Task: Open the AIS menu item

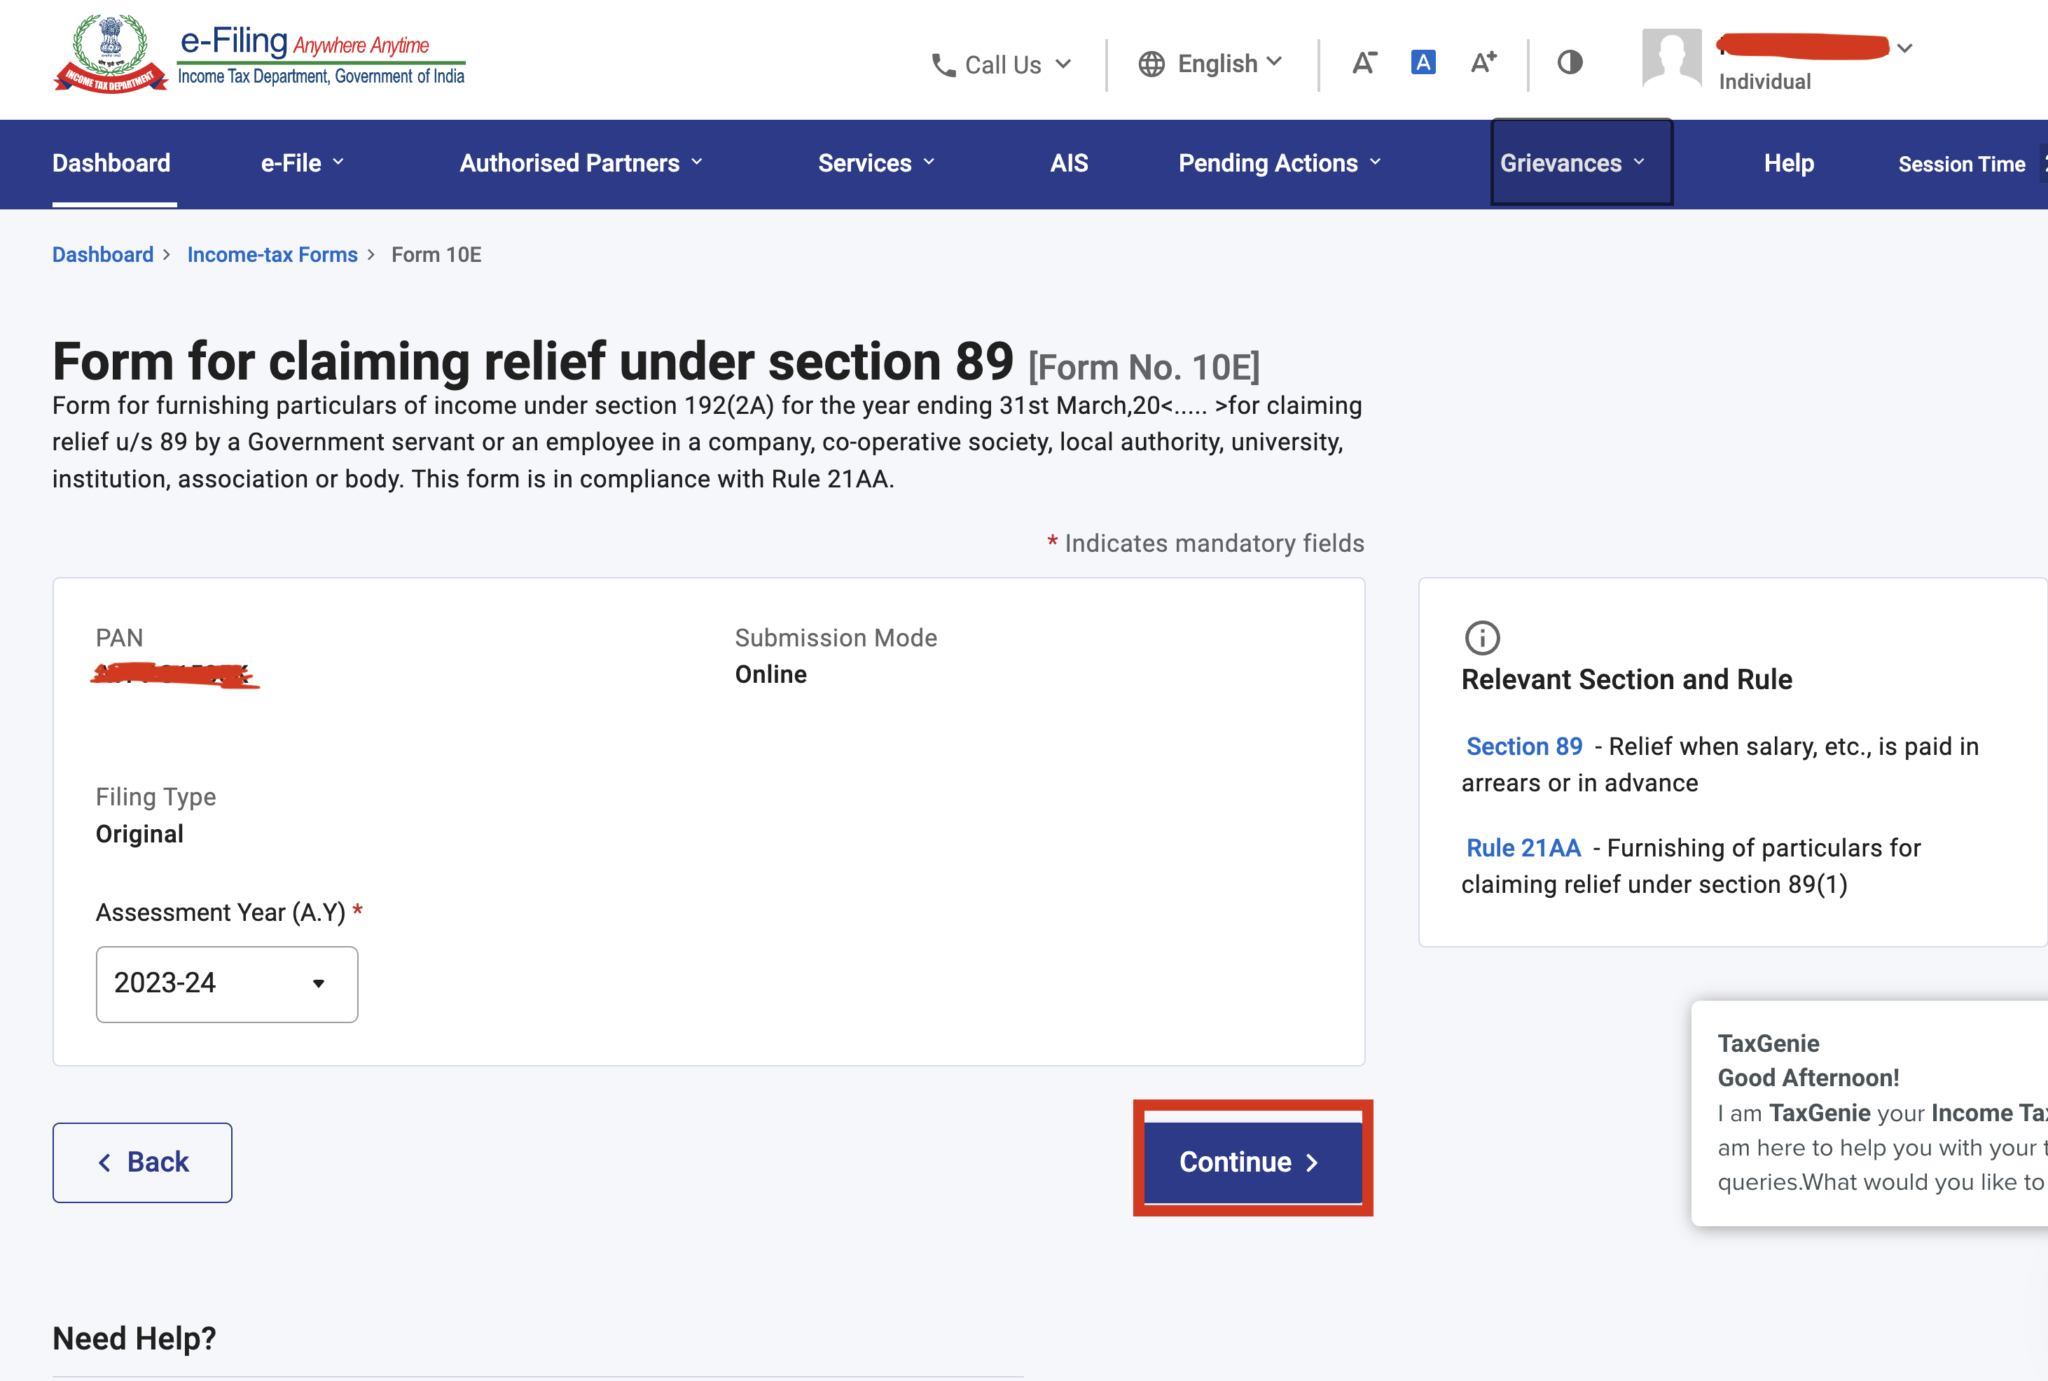Action: 1069,163
